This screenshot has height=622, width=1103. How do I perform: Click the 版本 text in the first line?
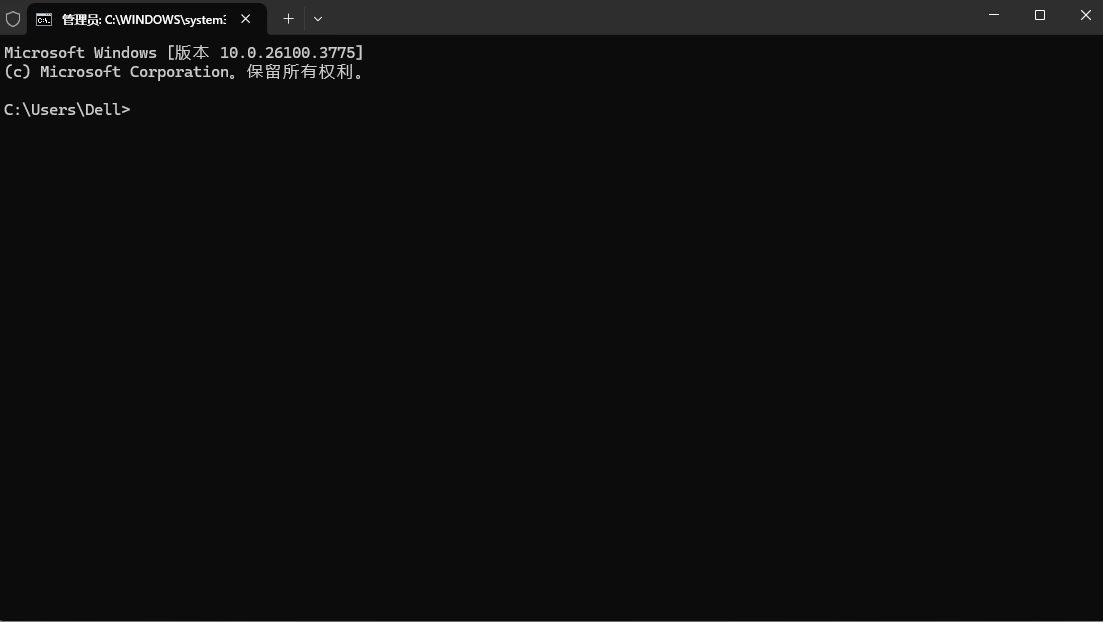click(x=192, y=53)
